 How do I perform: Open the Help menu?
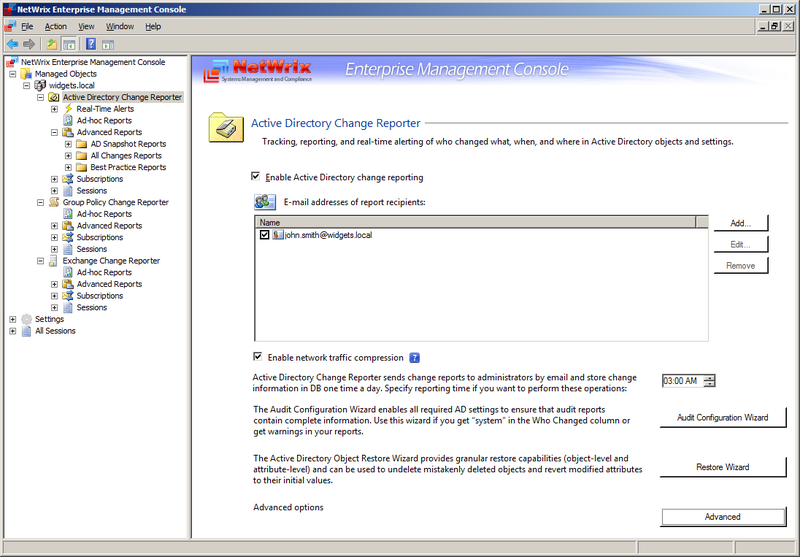(x=153, y=27)
